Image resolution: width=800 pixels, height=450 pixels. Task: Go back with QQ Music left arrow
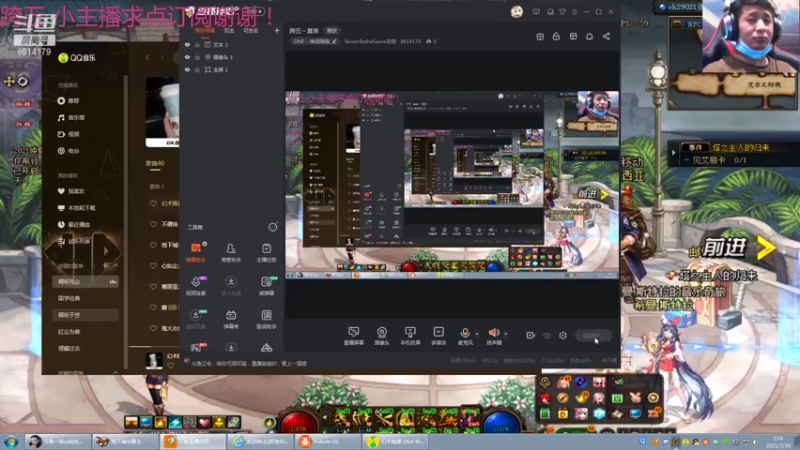(147, 58)
